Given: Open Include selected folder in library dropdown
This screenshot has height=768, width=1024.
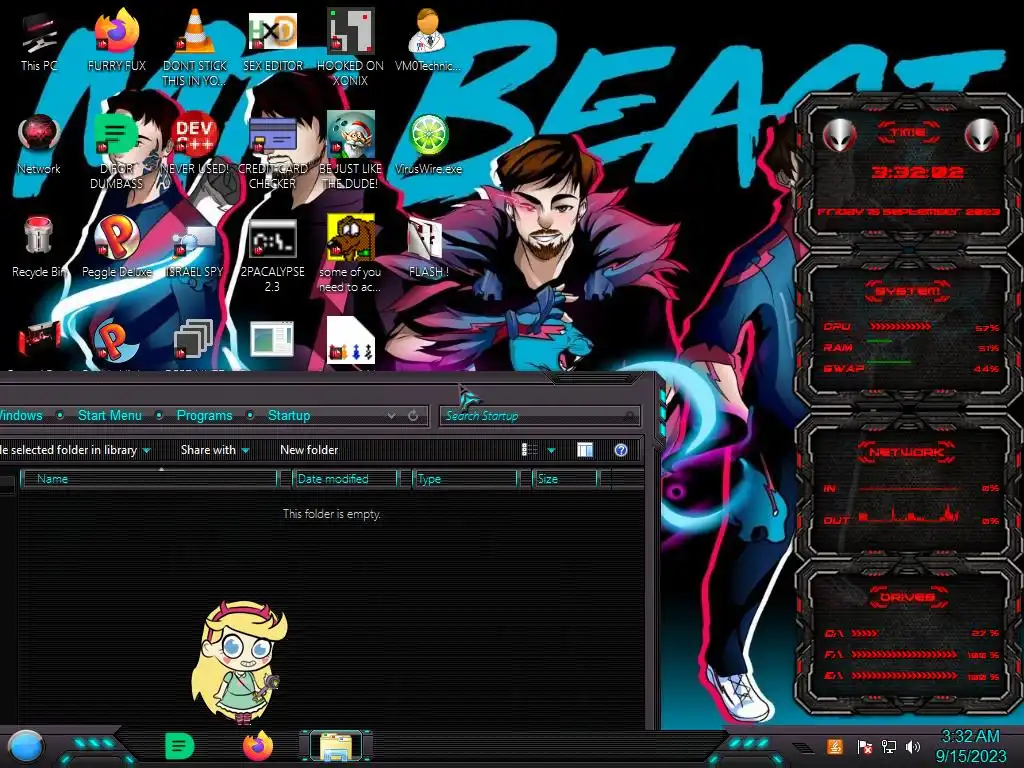Looking at the screenshot, I should [x=74, y=450].
